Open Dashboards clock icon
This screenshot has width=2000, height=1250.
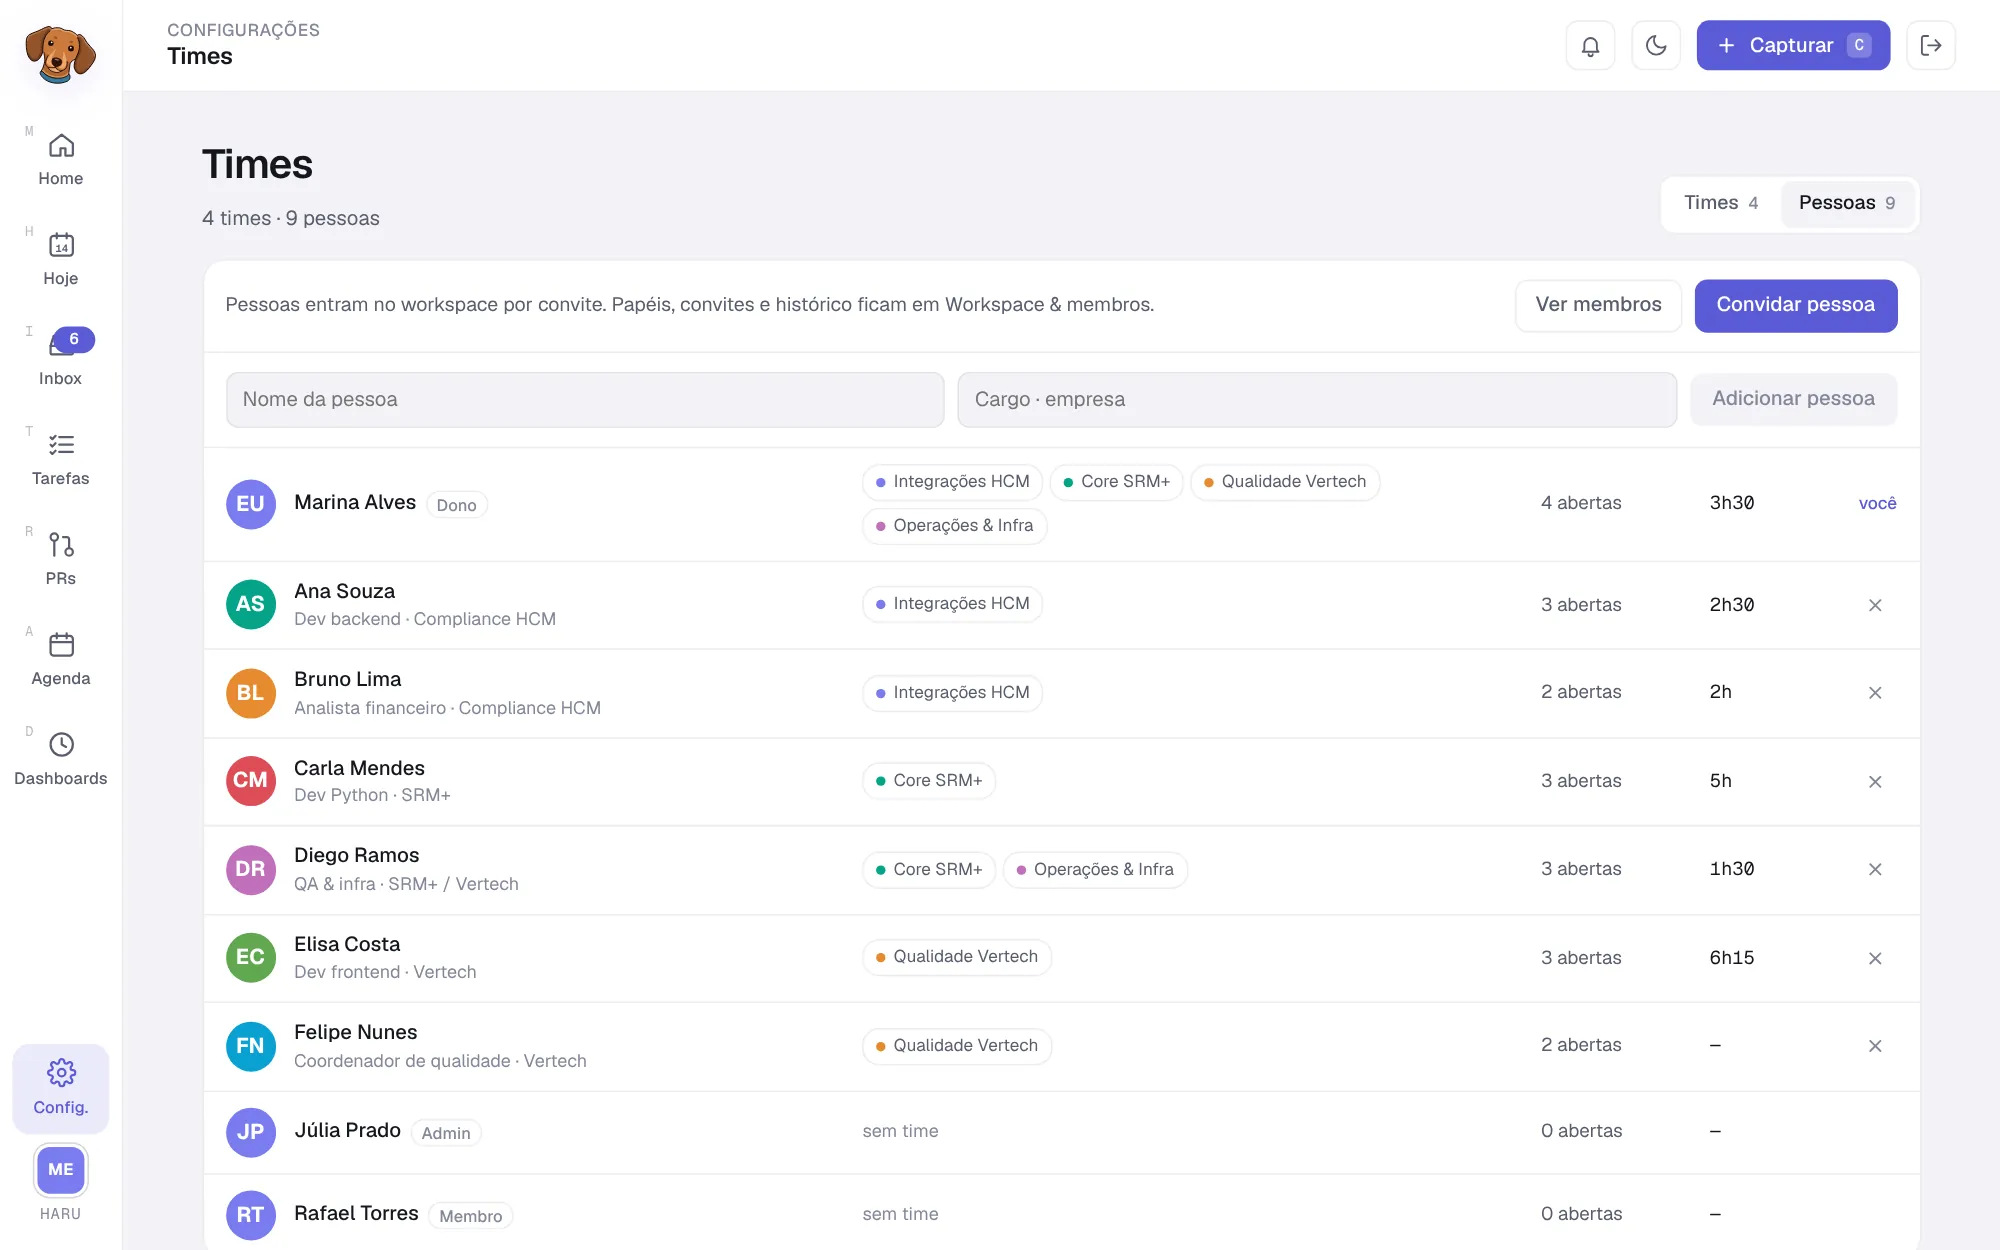(61, 745)
